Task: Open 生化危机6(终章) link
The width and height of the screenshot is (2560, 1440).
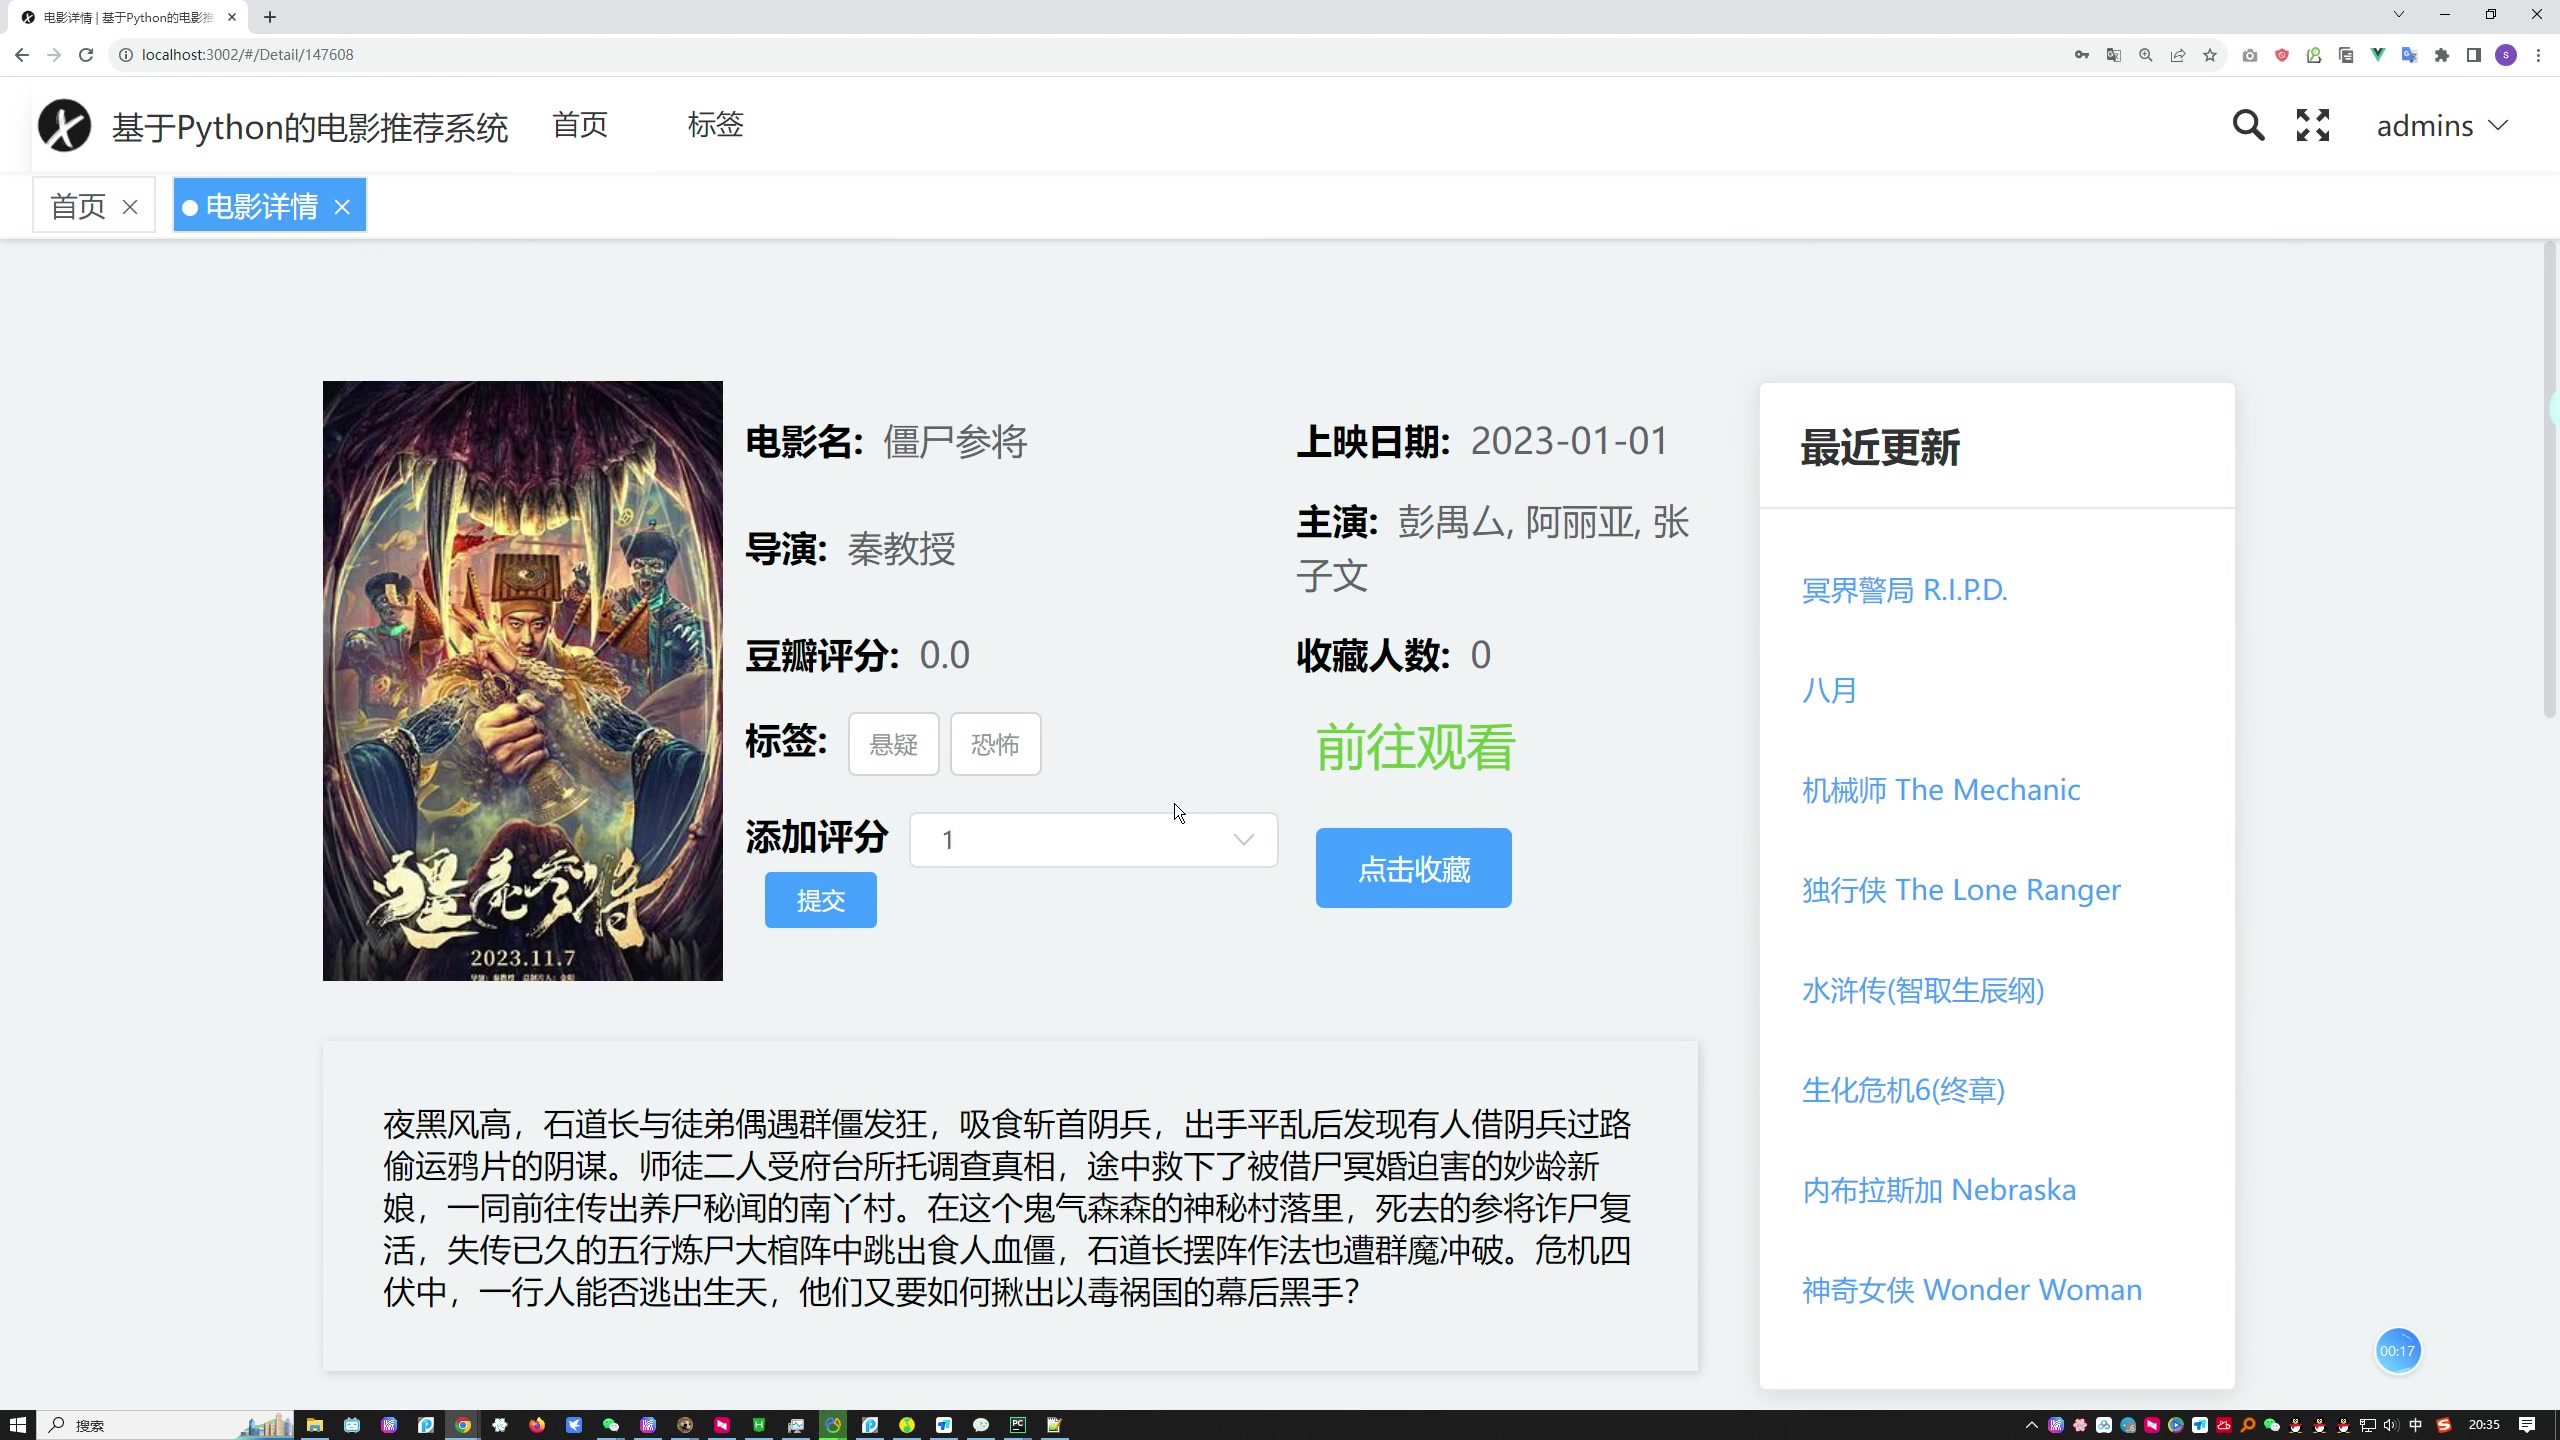Action: click(x=1903, y=1090)
